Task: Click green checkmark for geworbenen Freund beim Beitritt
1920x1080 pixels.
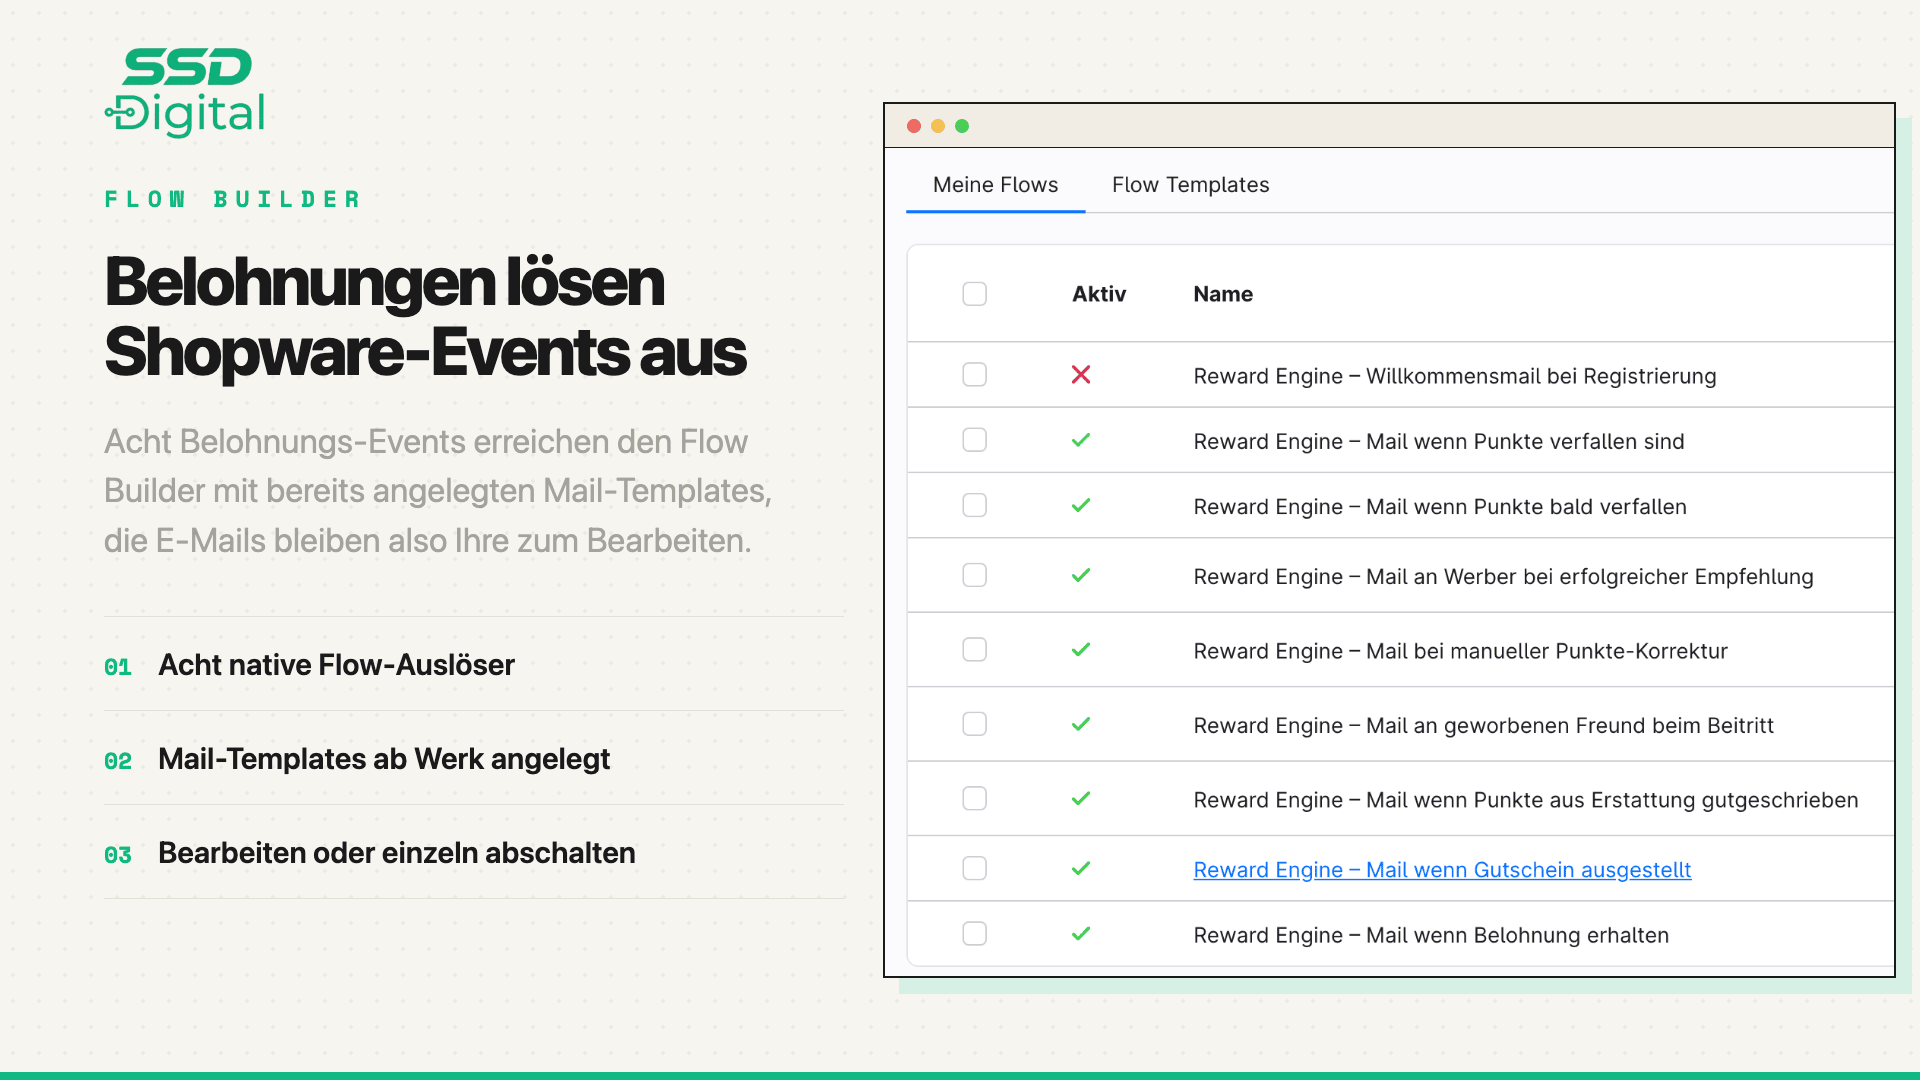Action: (x=1081, y=724)
